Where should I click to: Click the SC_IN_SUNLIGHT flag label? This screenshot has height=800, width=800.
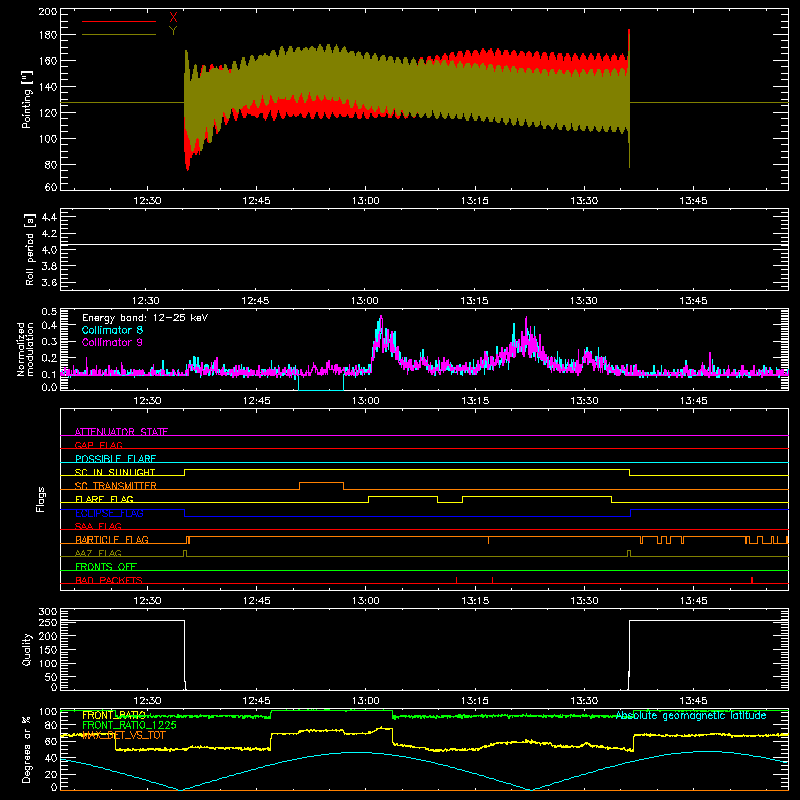click(115, 472)
